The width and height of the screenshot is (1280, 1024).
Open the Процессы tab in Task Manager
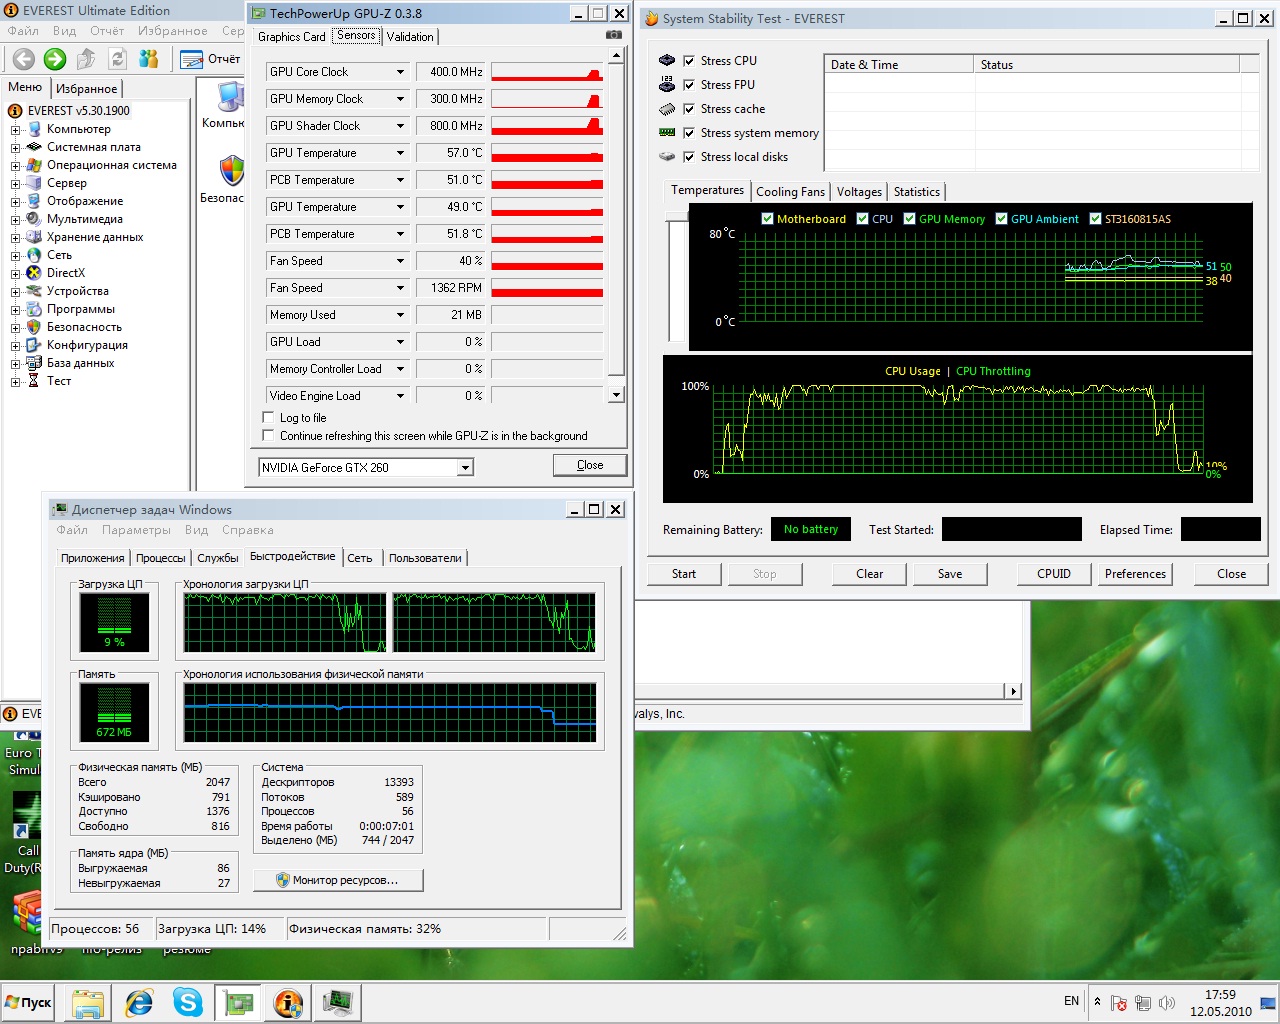pyautogui.click(x=160, y=558)
